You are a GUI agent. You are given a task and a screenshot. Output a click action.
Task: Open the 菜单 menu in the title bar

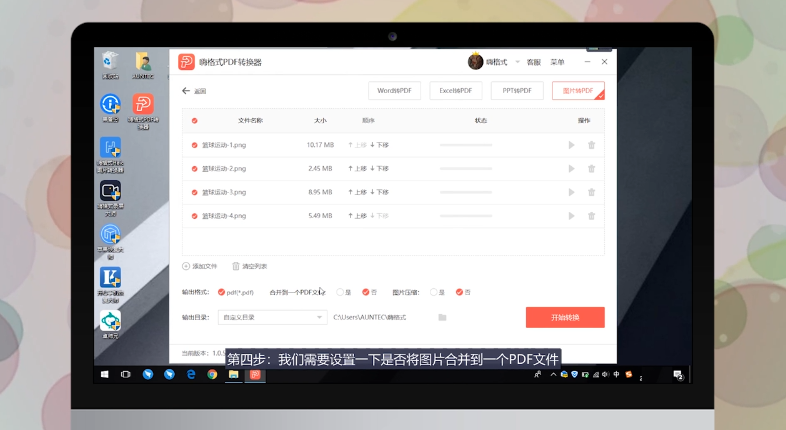pyautogui.click(x=557, y=62)
